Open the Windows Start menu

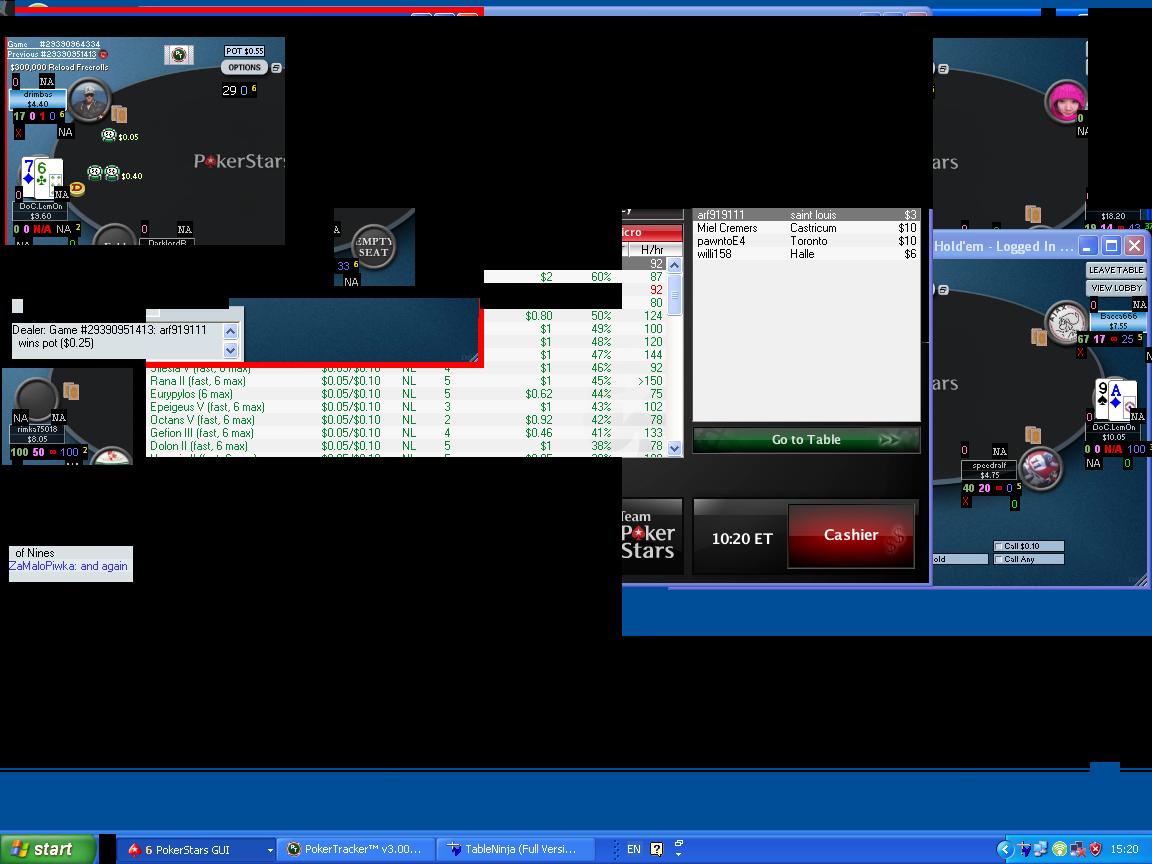pos(48,849)
